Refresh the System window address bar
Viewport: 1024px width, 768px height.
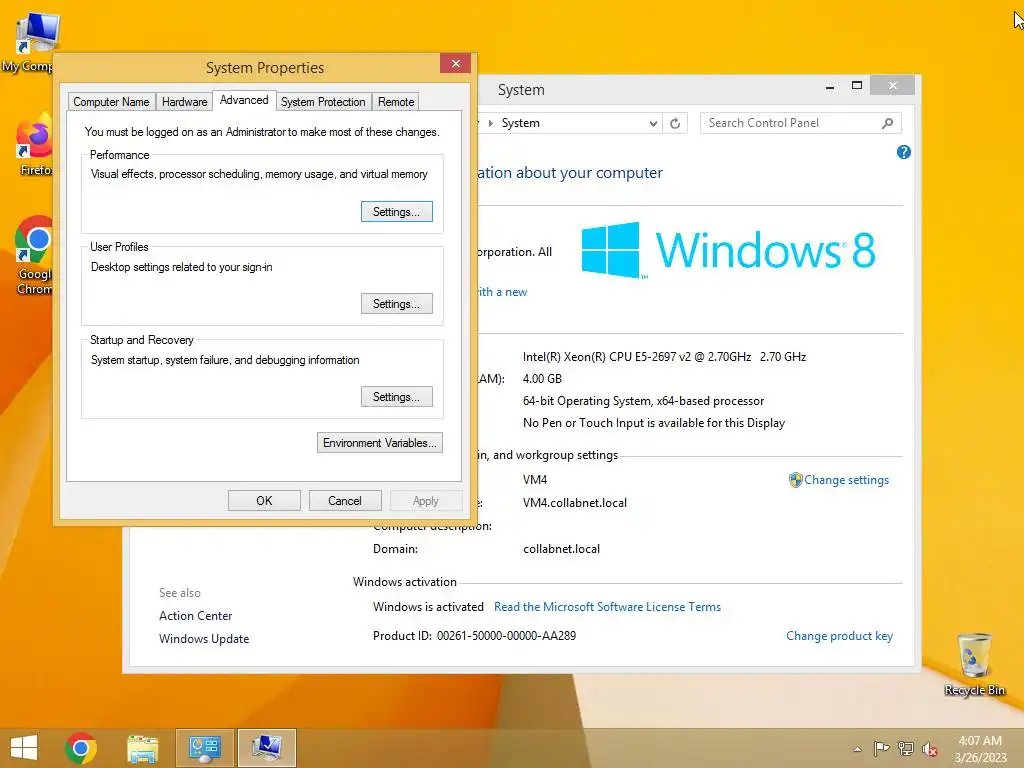[675, 123]
